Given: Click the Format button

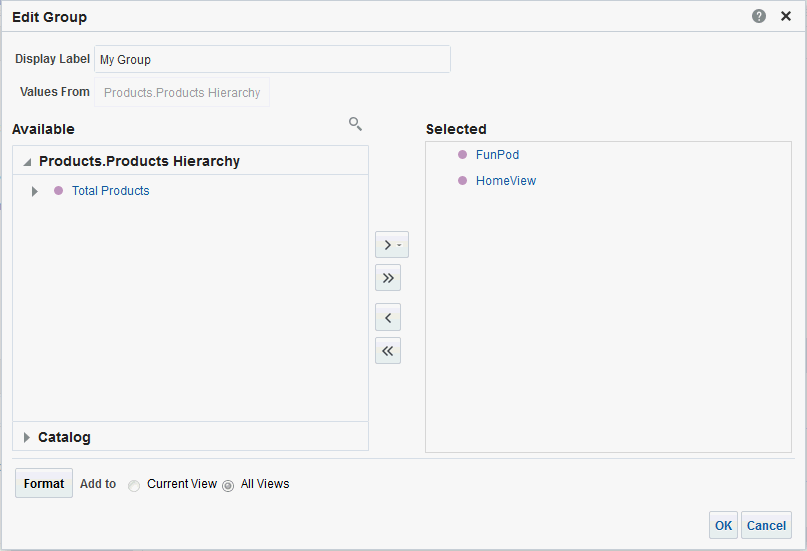Looking at the screenshot, I should tap(44, 484).
